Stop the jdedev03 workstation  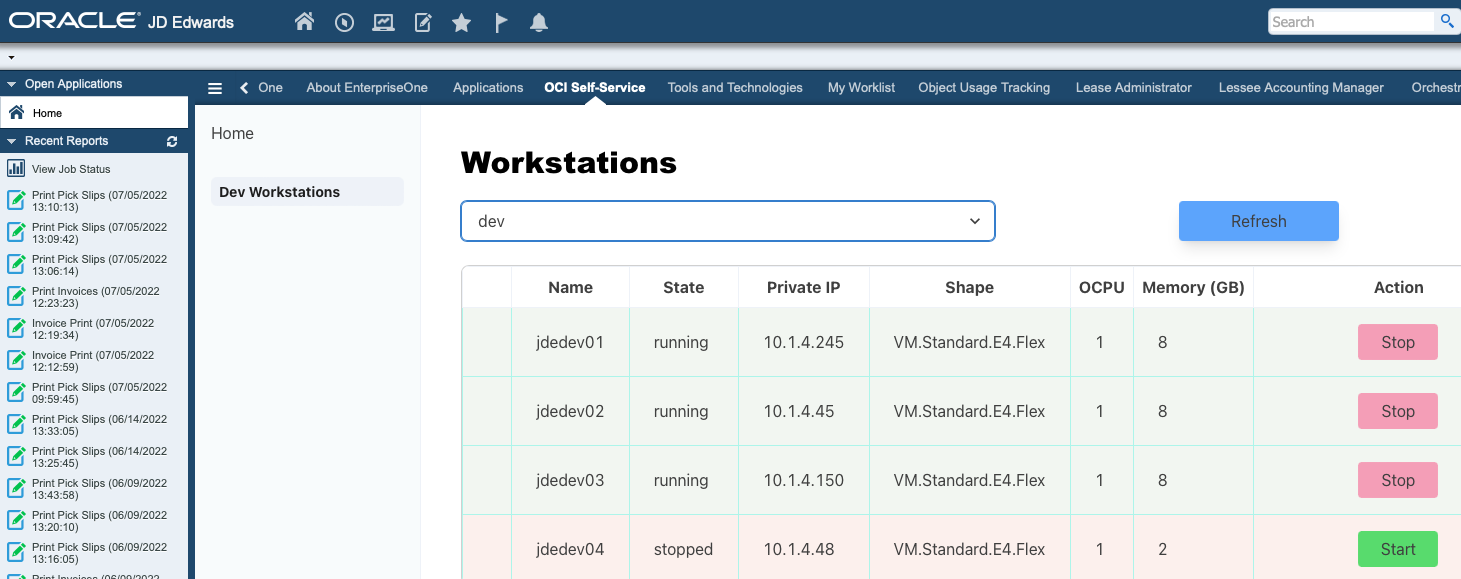point(1398,480)
